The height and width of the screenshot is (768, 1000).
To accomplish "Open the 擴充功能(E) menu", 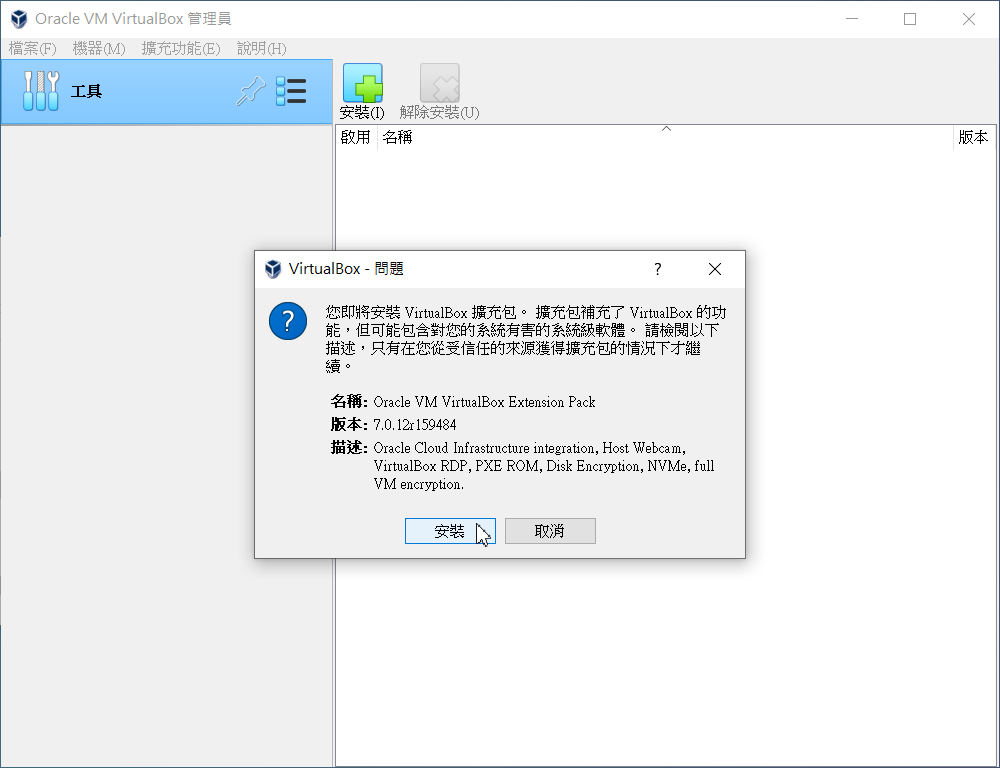I will pos(180,48).
